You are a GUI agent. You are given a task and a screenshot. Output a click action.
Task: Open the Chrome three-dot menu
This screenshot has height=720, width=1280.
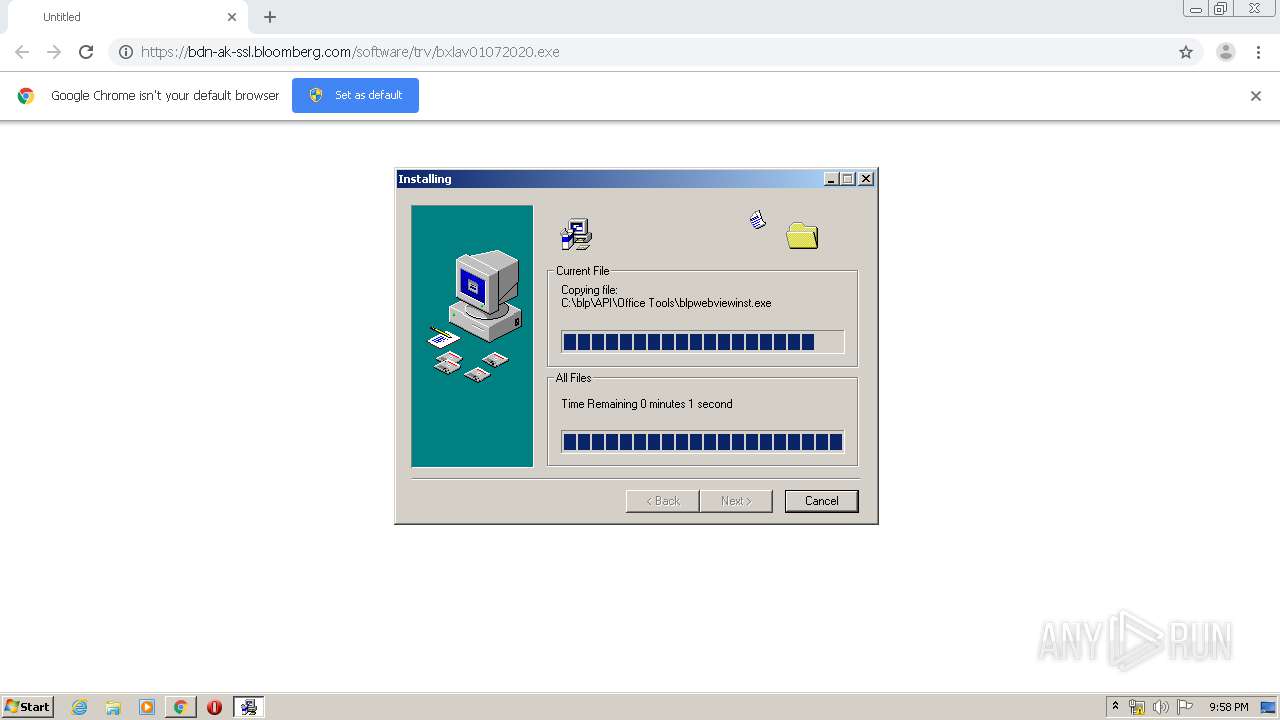click(x=1258, y=52)
